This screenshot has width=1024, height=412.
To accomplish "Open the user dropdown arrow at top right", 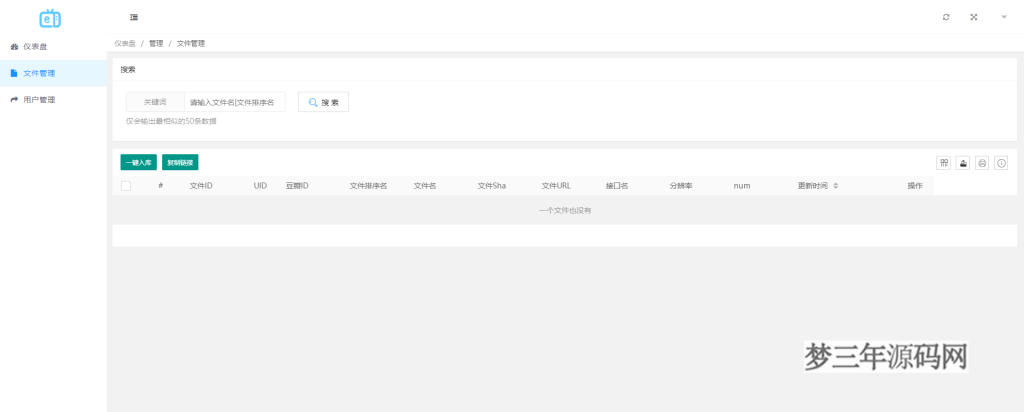I will pyautogui.click(x=1004, y=17).
